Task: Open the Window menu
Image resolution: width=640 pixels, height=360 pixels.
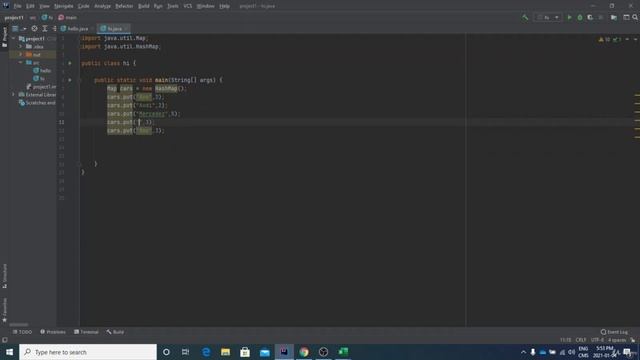Action: [205, 6]
